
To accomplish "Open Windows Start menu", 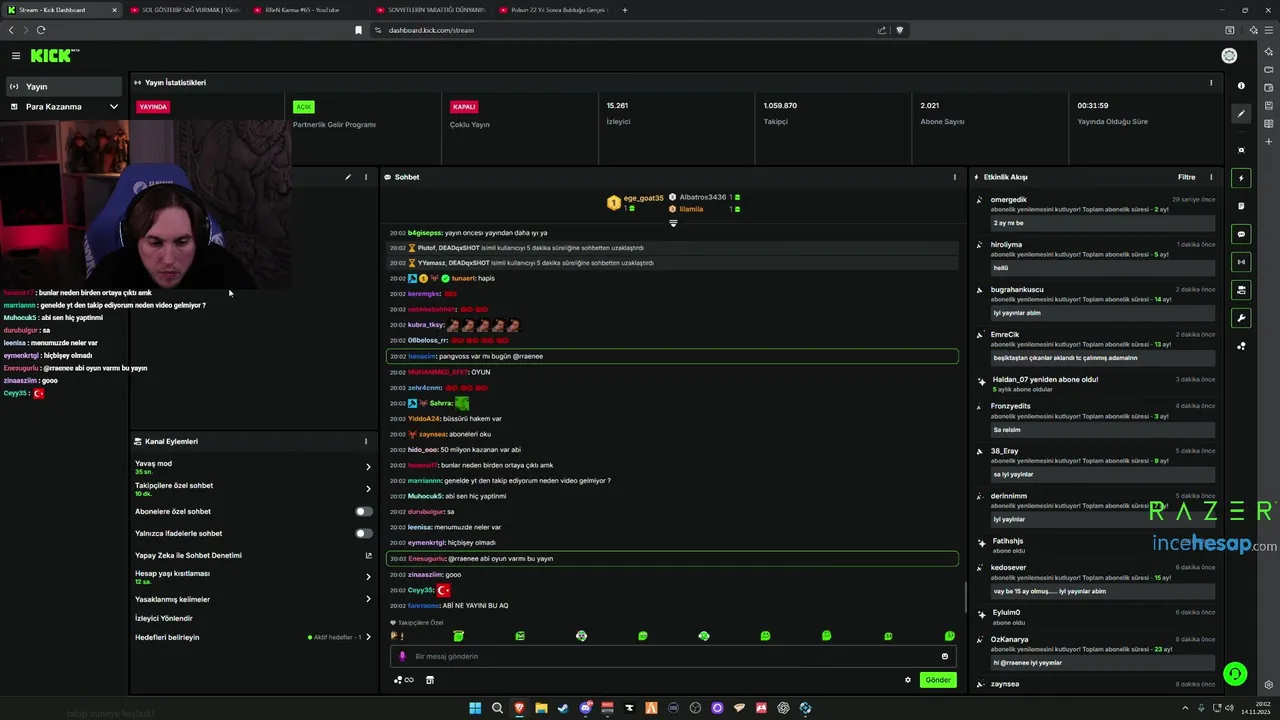I will tap(475, 708).
